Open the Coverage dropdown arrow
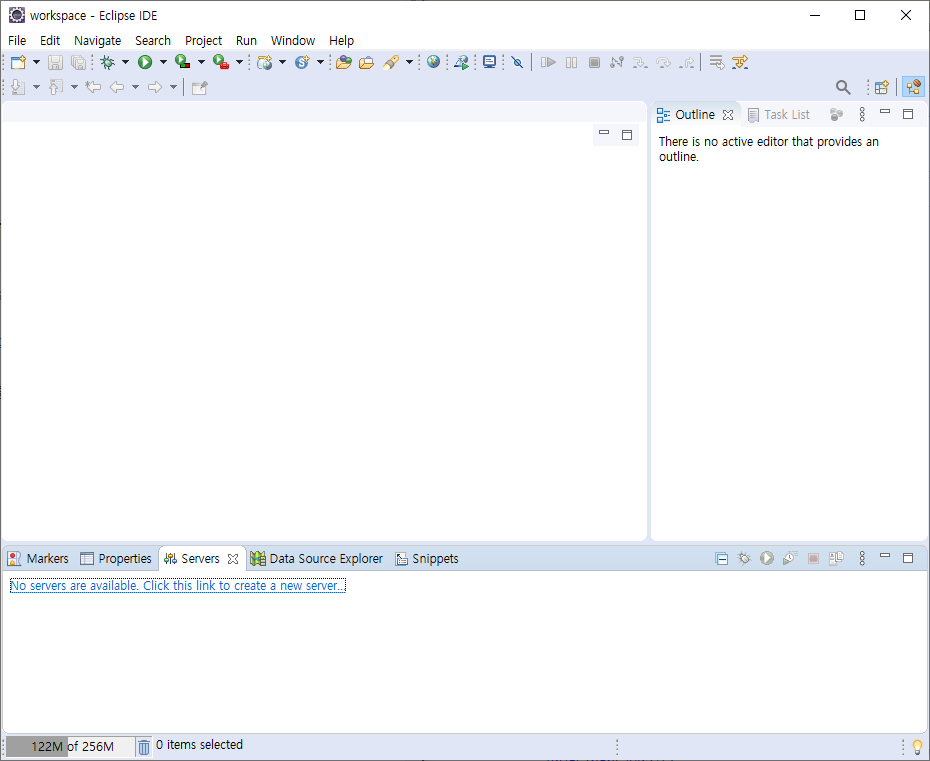930x761 pixels. (201, 62)
